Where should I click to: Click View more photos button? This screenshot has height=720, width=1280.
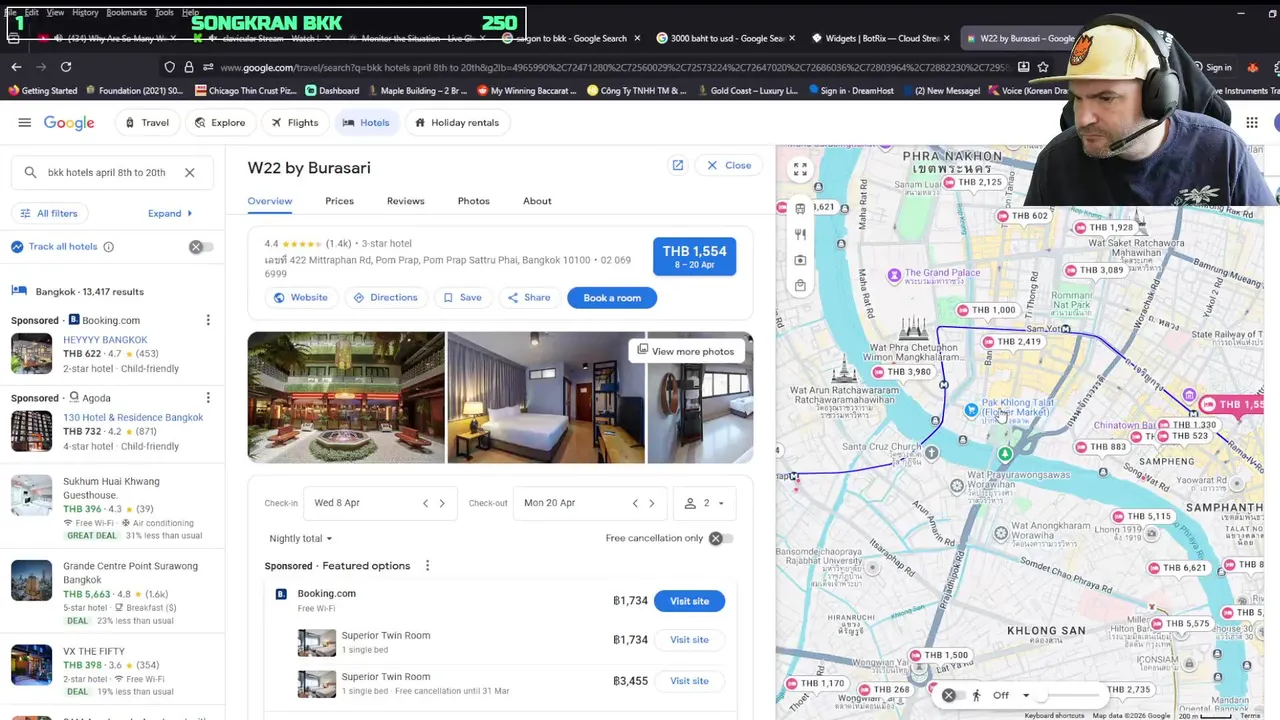coord(685,351)
